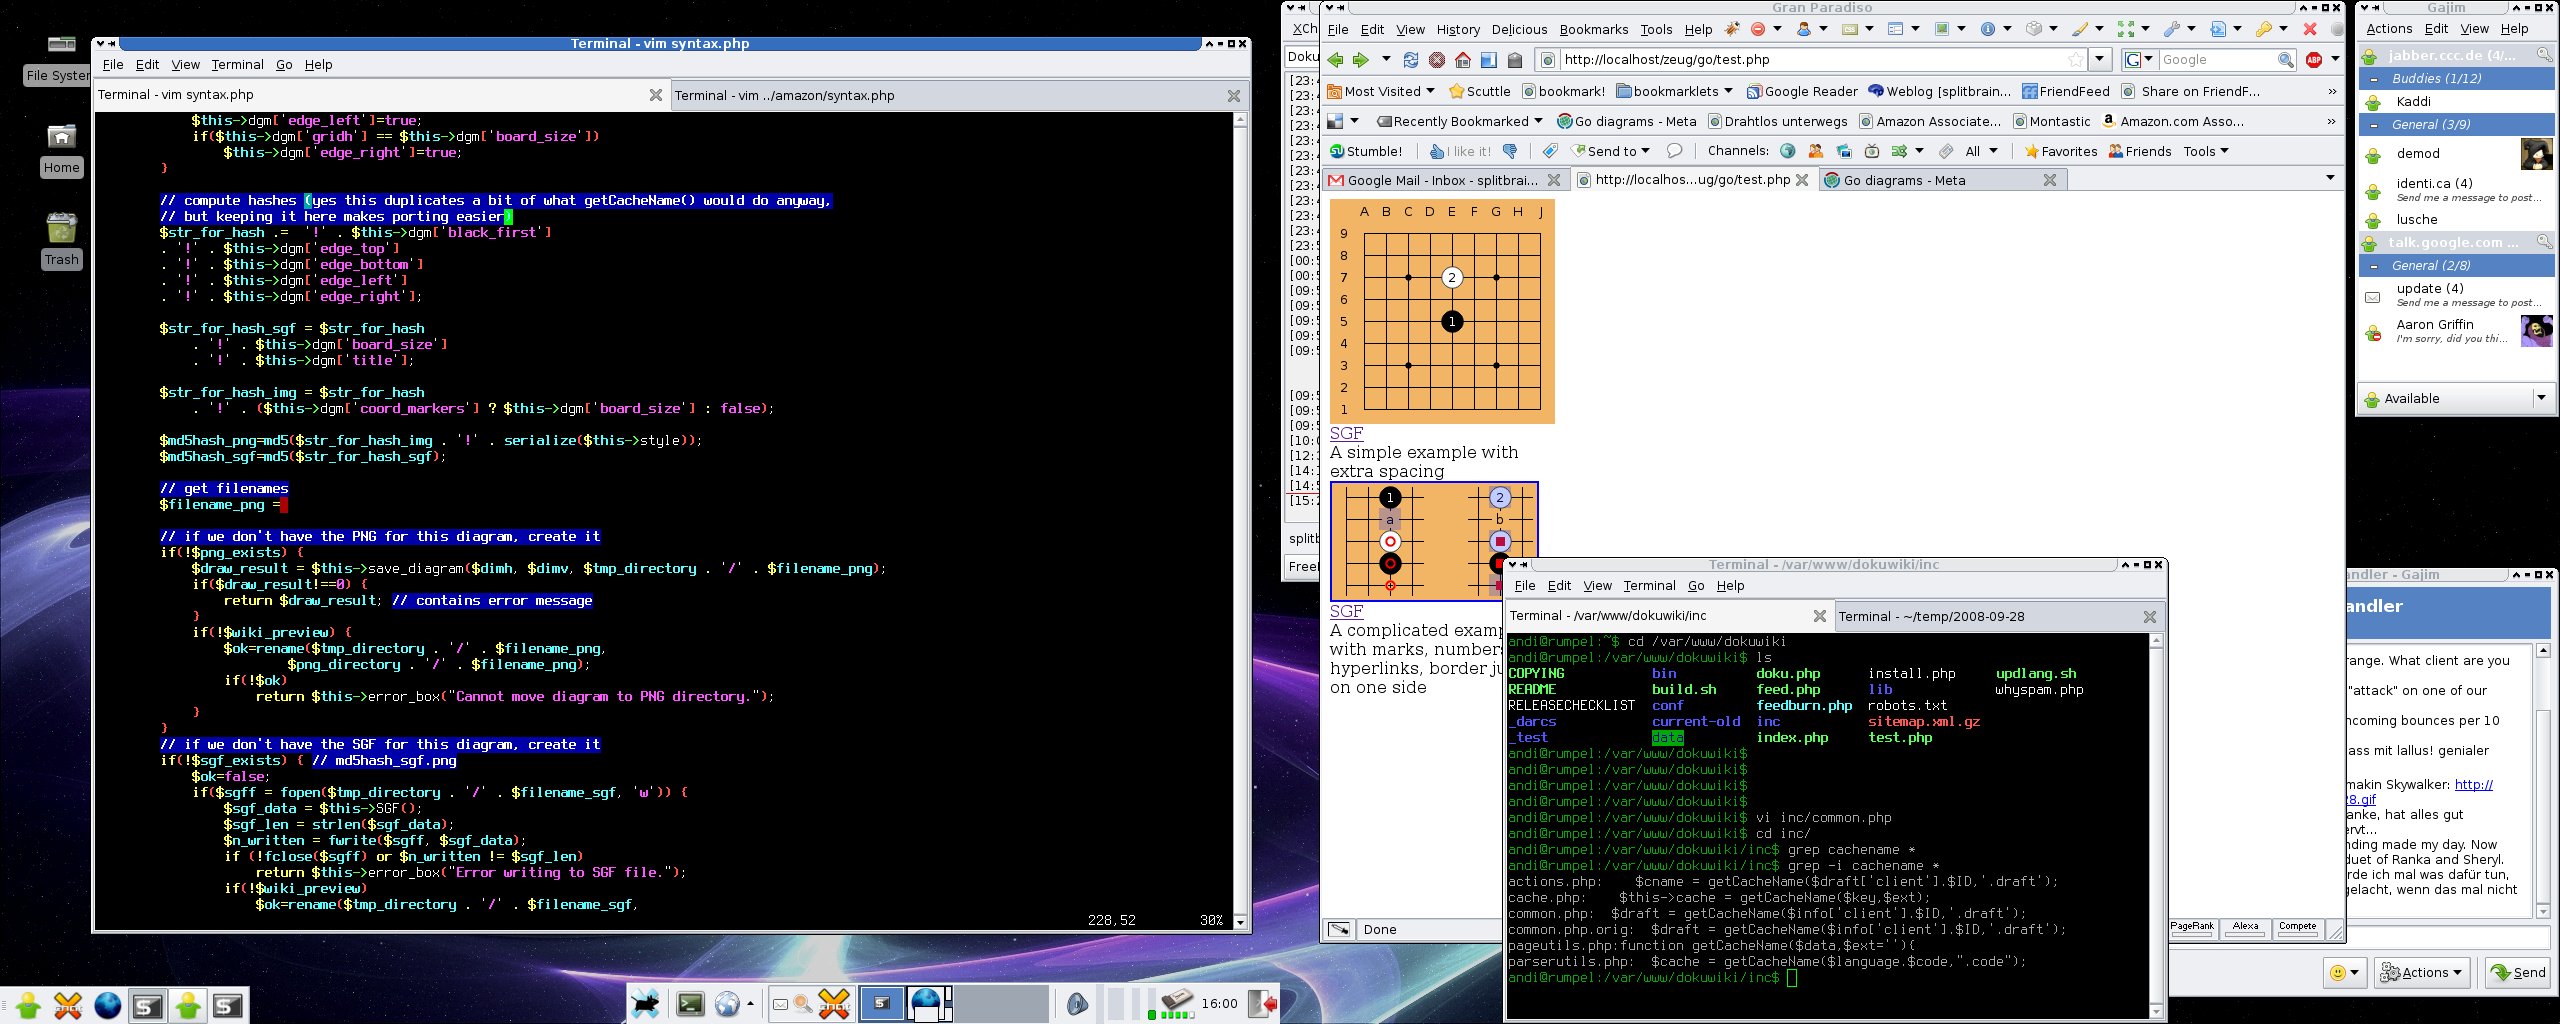Viewport: 2560px width, 1024px height.
Task: Click the stop loading button in browser
Action: (x=1437, y=60)
